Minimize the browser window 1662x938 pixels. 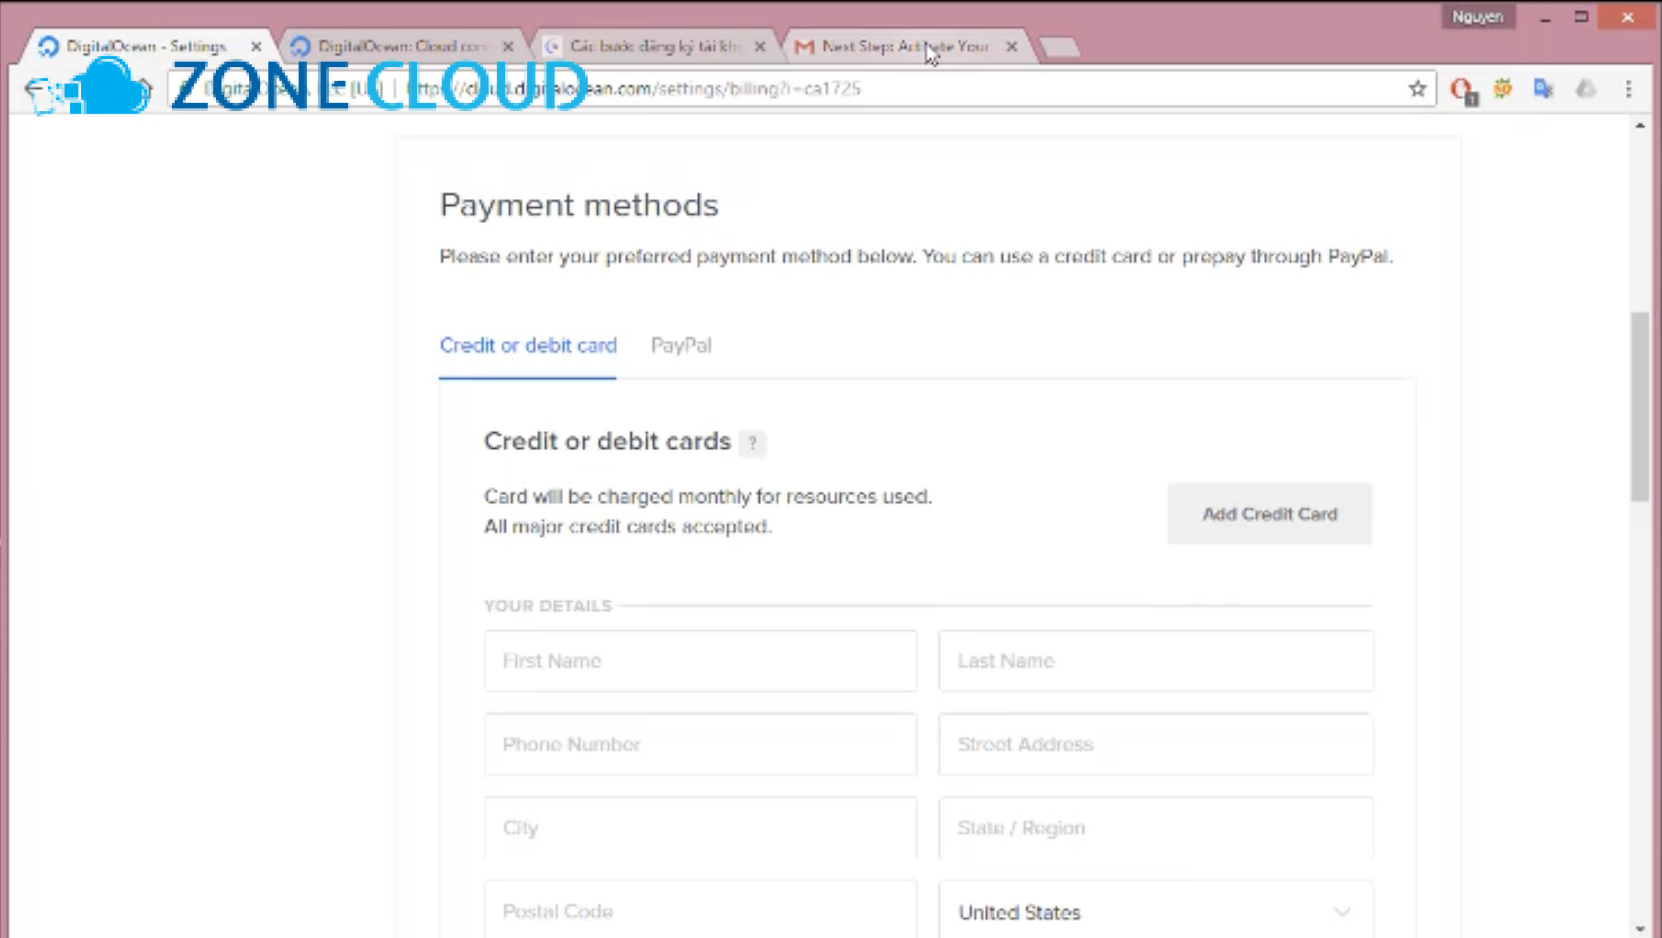pyautogui.click(x=1545, y=17)
